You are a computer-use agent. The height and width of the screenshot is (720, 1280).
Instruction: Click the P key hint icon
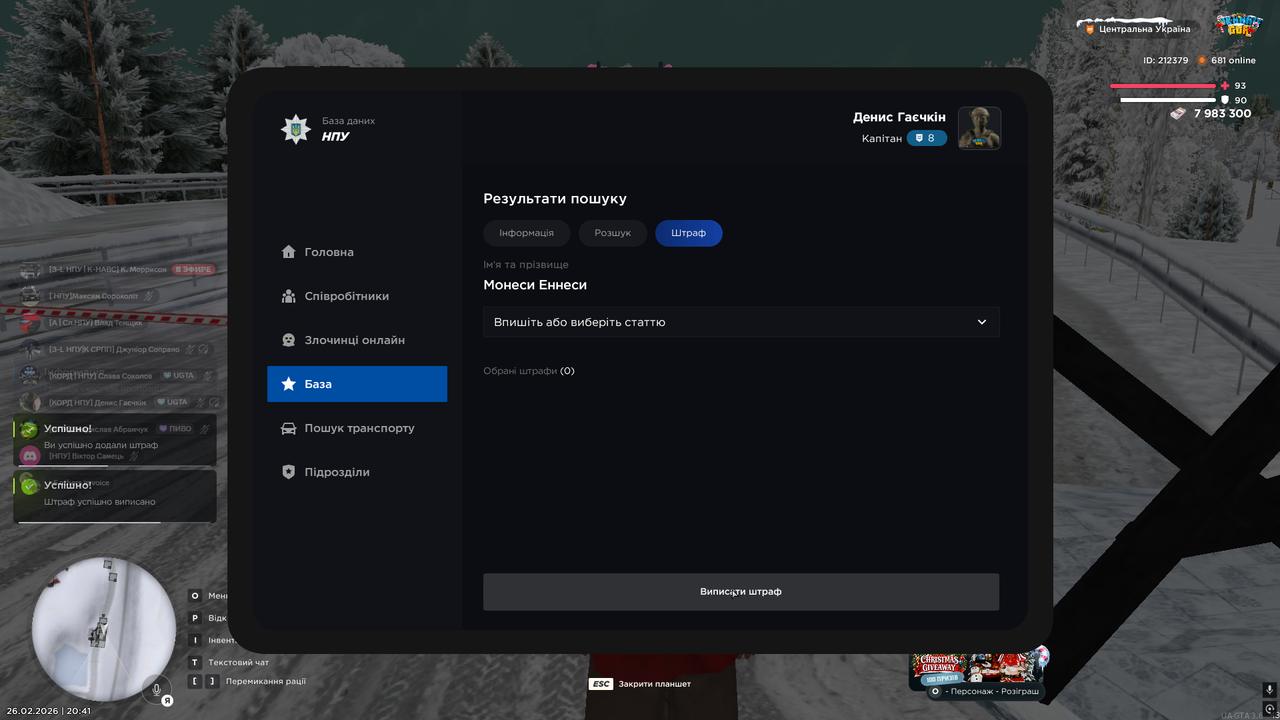click(x=195, y=618)
